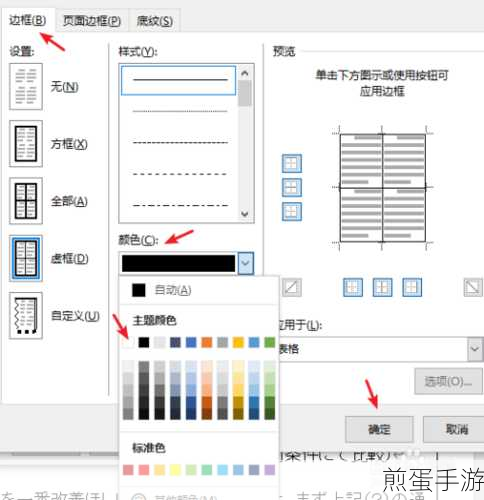Screen dimensions: 484x500
Task: Pick the white theme color swatch
Action: [128, 342]
